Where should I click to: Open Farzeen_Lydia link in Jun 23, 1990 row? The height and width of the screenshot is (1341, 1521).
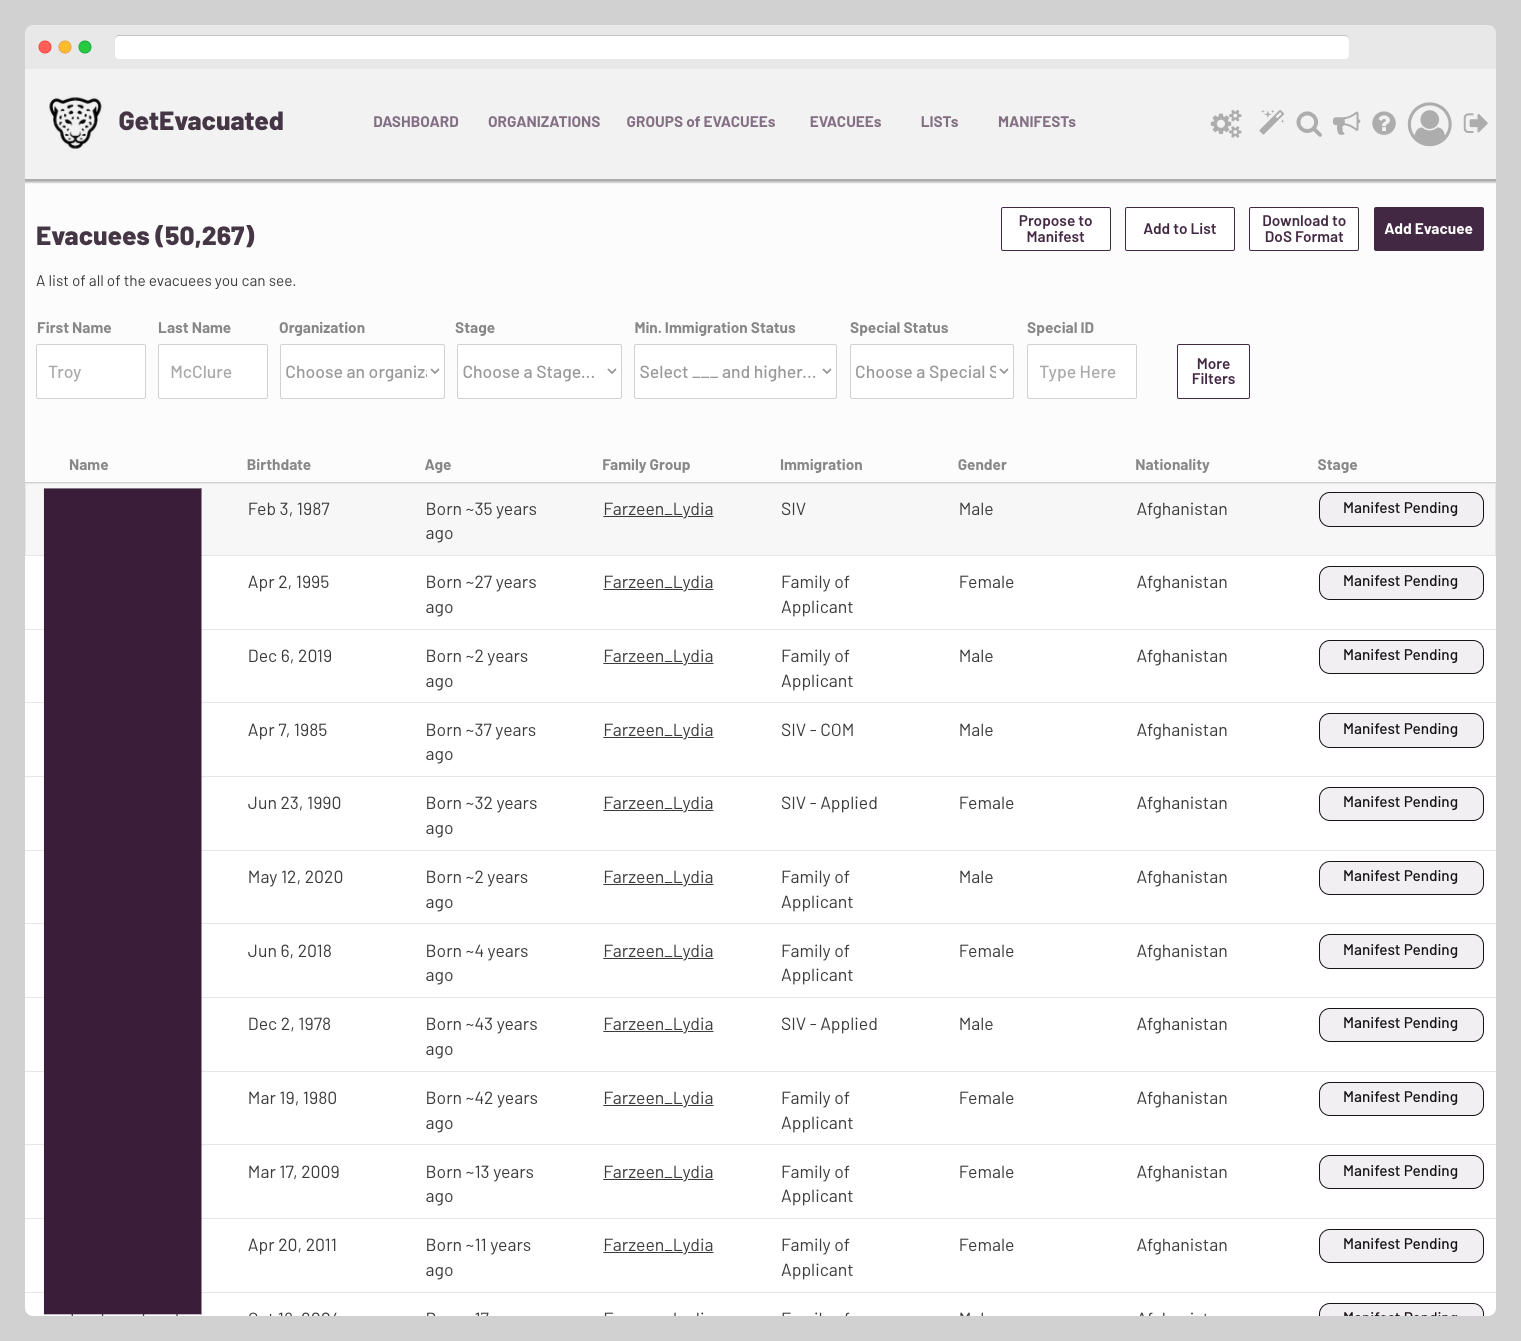pyautogui.click(x=658, y=803)
